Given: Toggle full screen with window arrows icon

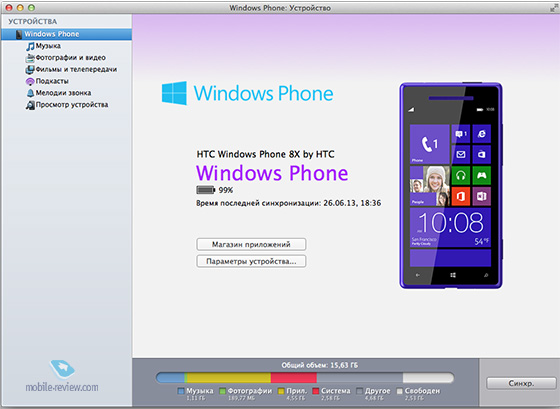Looking at the screenshot, I should coord(554,8).
